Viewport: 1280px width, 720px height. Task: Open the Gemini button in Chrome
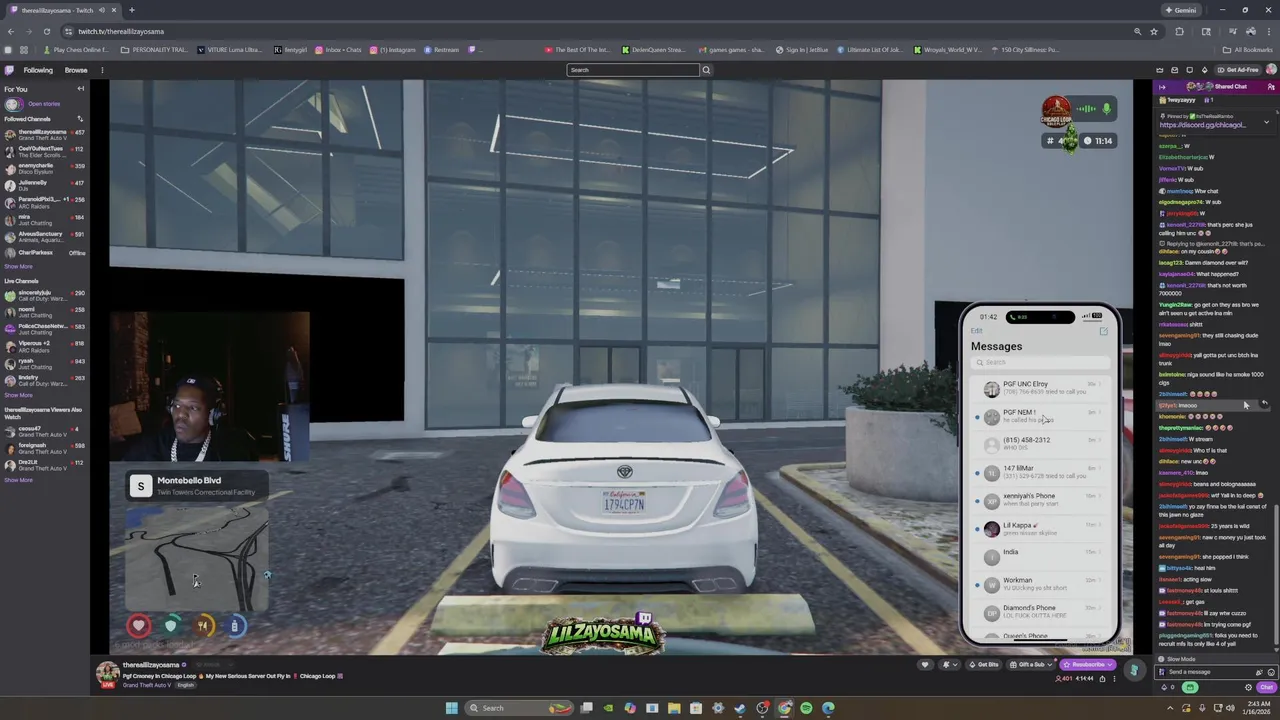pyautogui.click(x=1181, y=10)
